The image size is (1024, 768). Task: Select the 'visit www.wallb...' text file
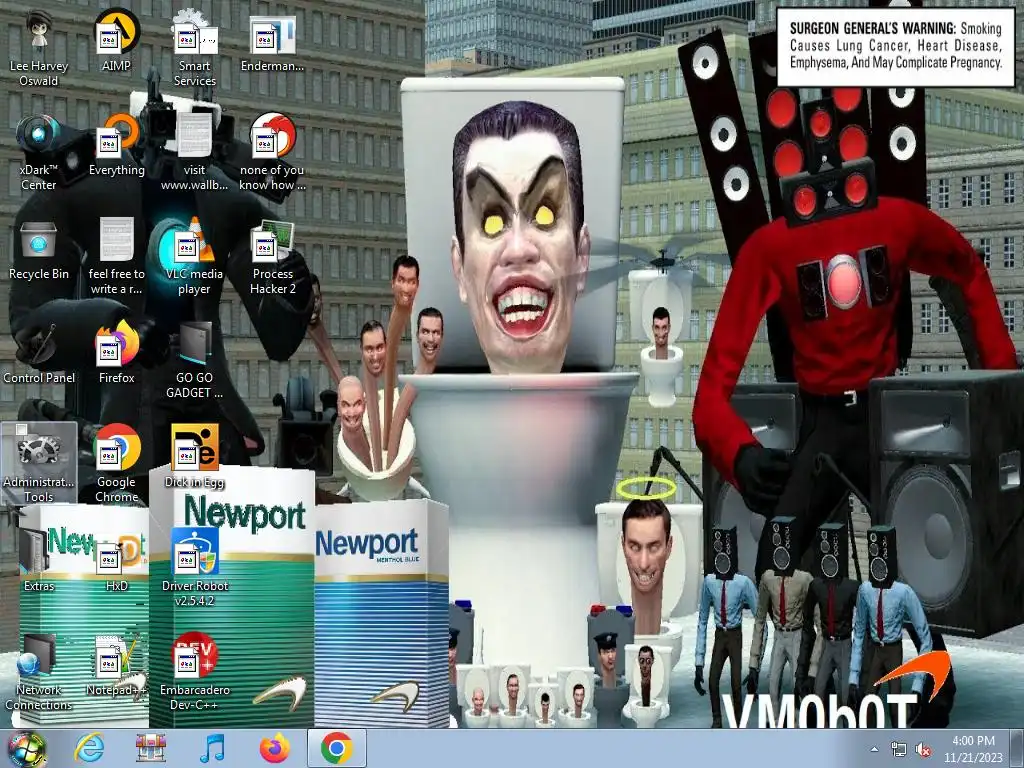(195, 153)
